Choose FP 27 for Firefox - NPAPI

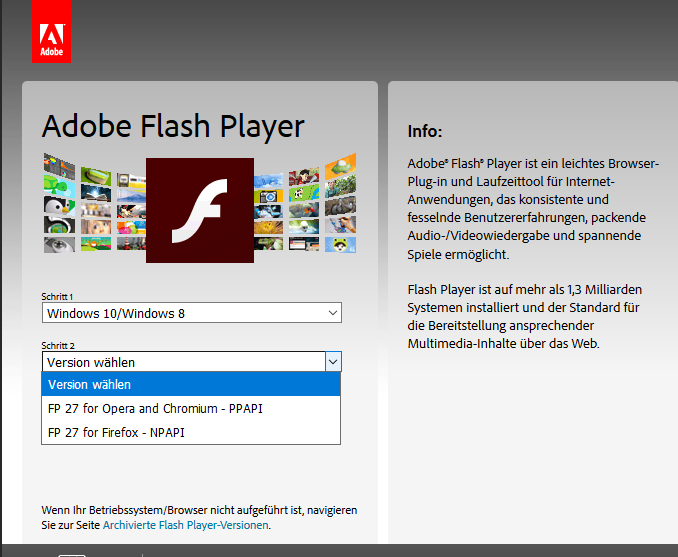191,432
